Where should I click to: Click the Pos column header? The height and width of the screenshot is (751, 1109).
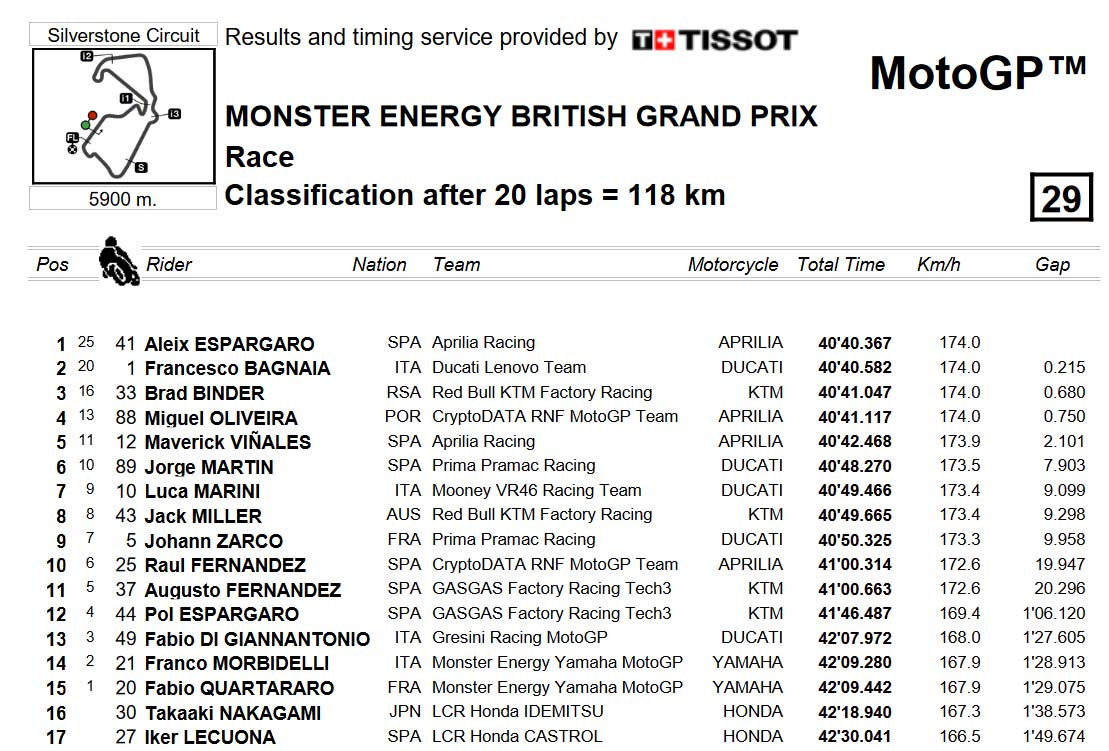[x=52, y=264]
